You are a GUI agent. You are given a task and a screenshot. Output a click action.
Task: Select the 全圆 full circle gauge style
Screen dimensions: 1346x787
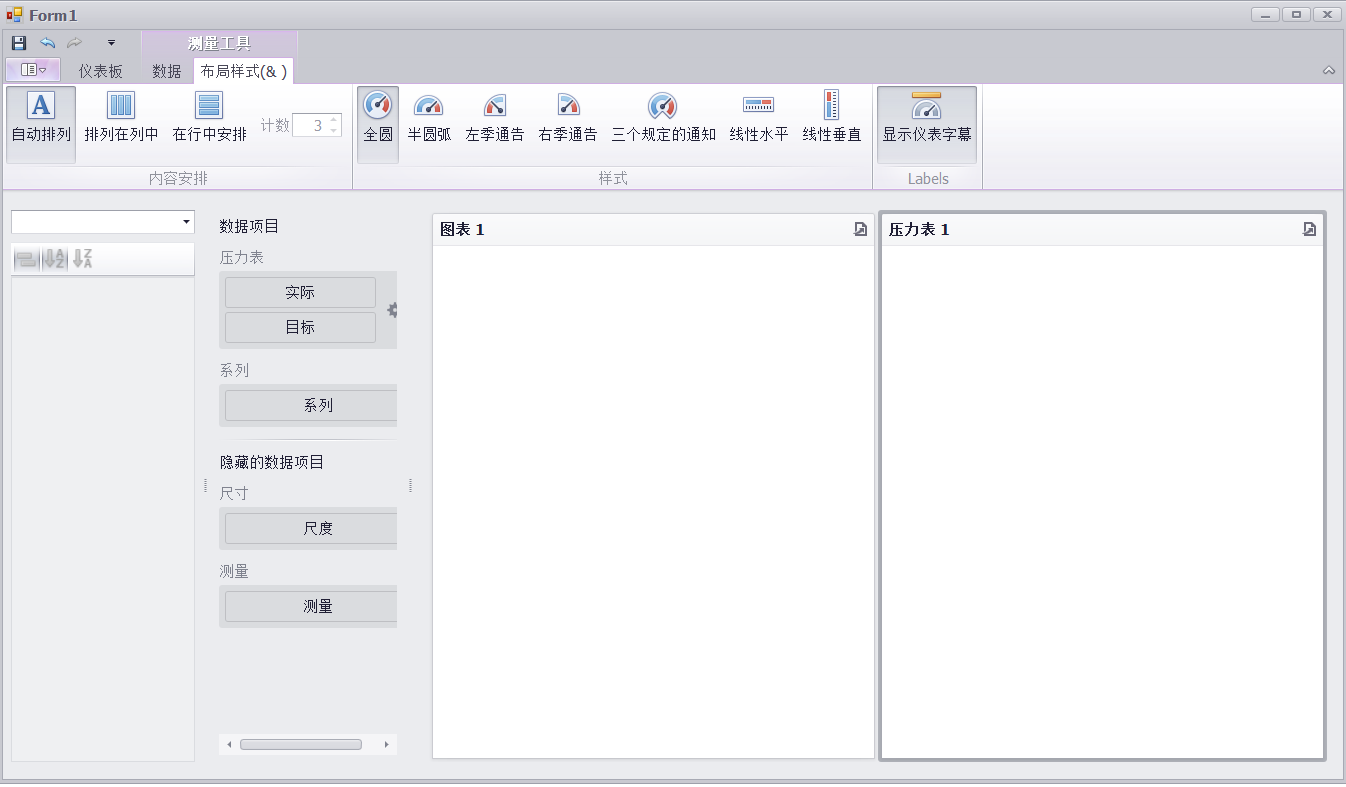pyautogui.click(x=378, y=119)
